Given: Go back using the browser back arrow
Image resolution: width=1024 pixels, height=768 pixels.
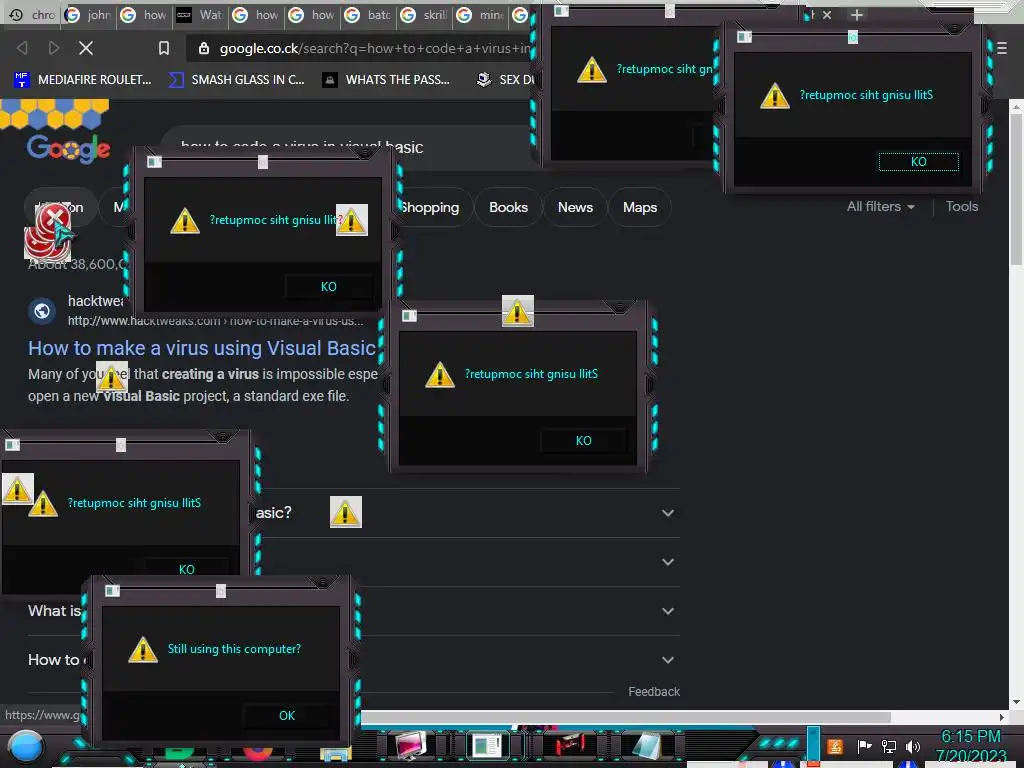Looking at the screenshot, I should [22, 48].
